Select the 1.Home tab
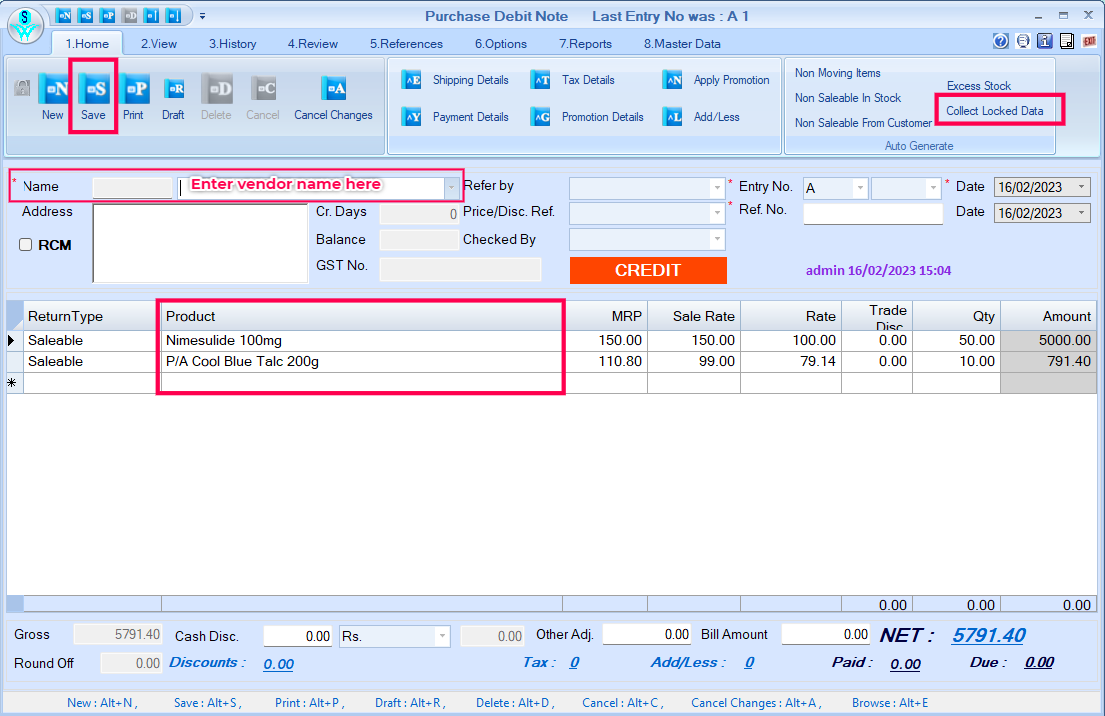1105x716 pixels. (x=87, y=44)
